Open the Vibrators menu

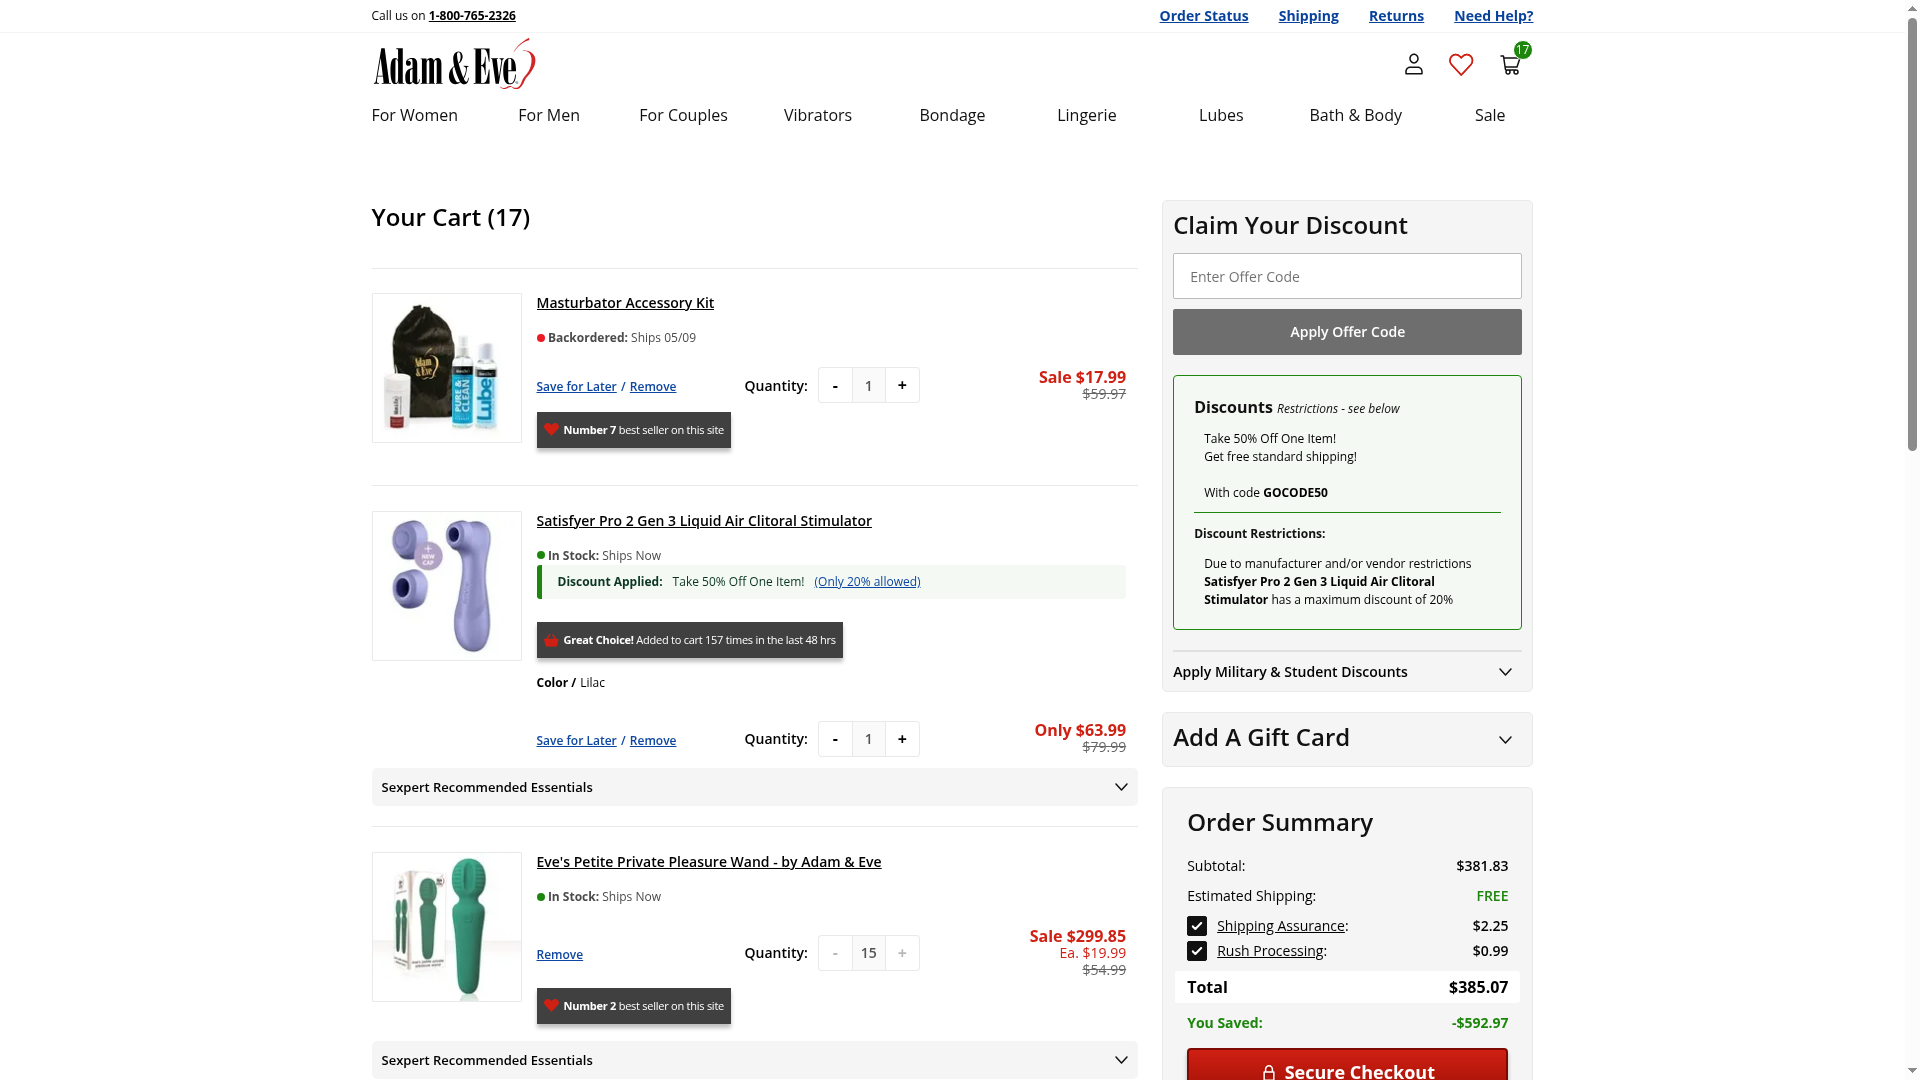pyautogui.click(x=817, y=115)
